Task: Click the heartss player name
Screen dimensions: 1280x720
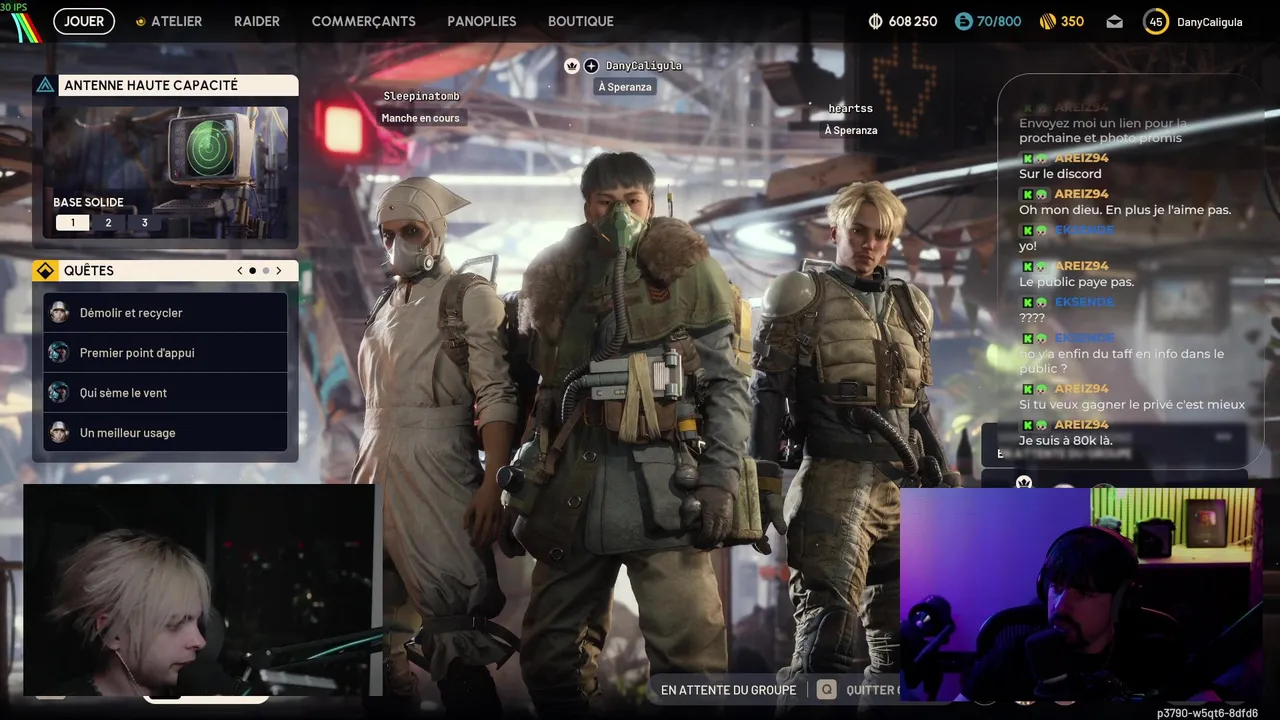Action: [850, 108]
